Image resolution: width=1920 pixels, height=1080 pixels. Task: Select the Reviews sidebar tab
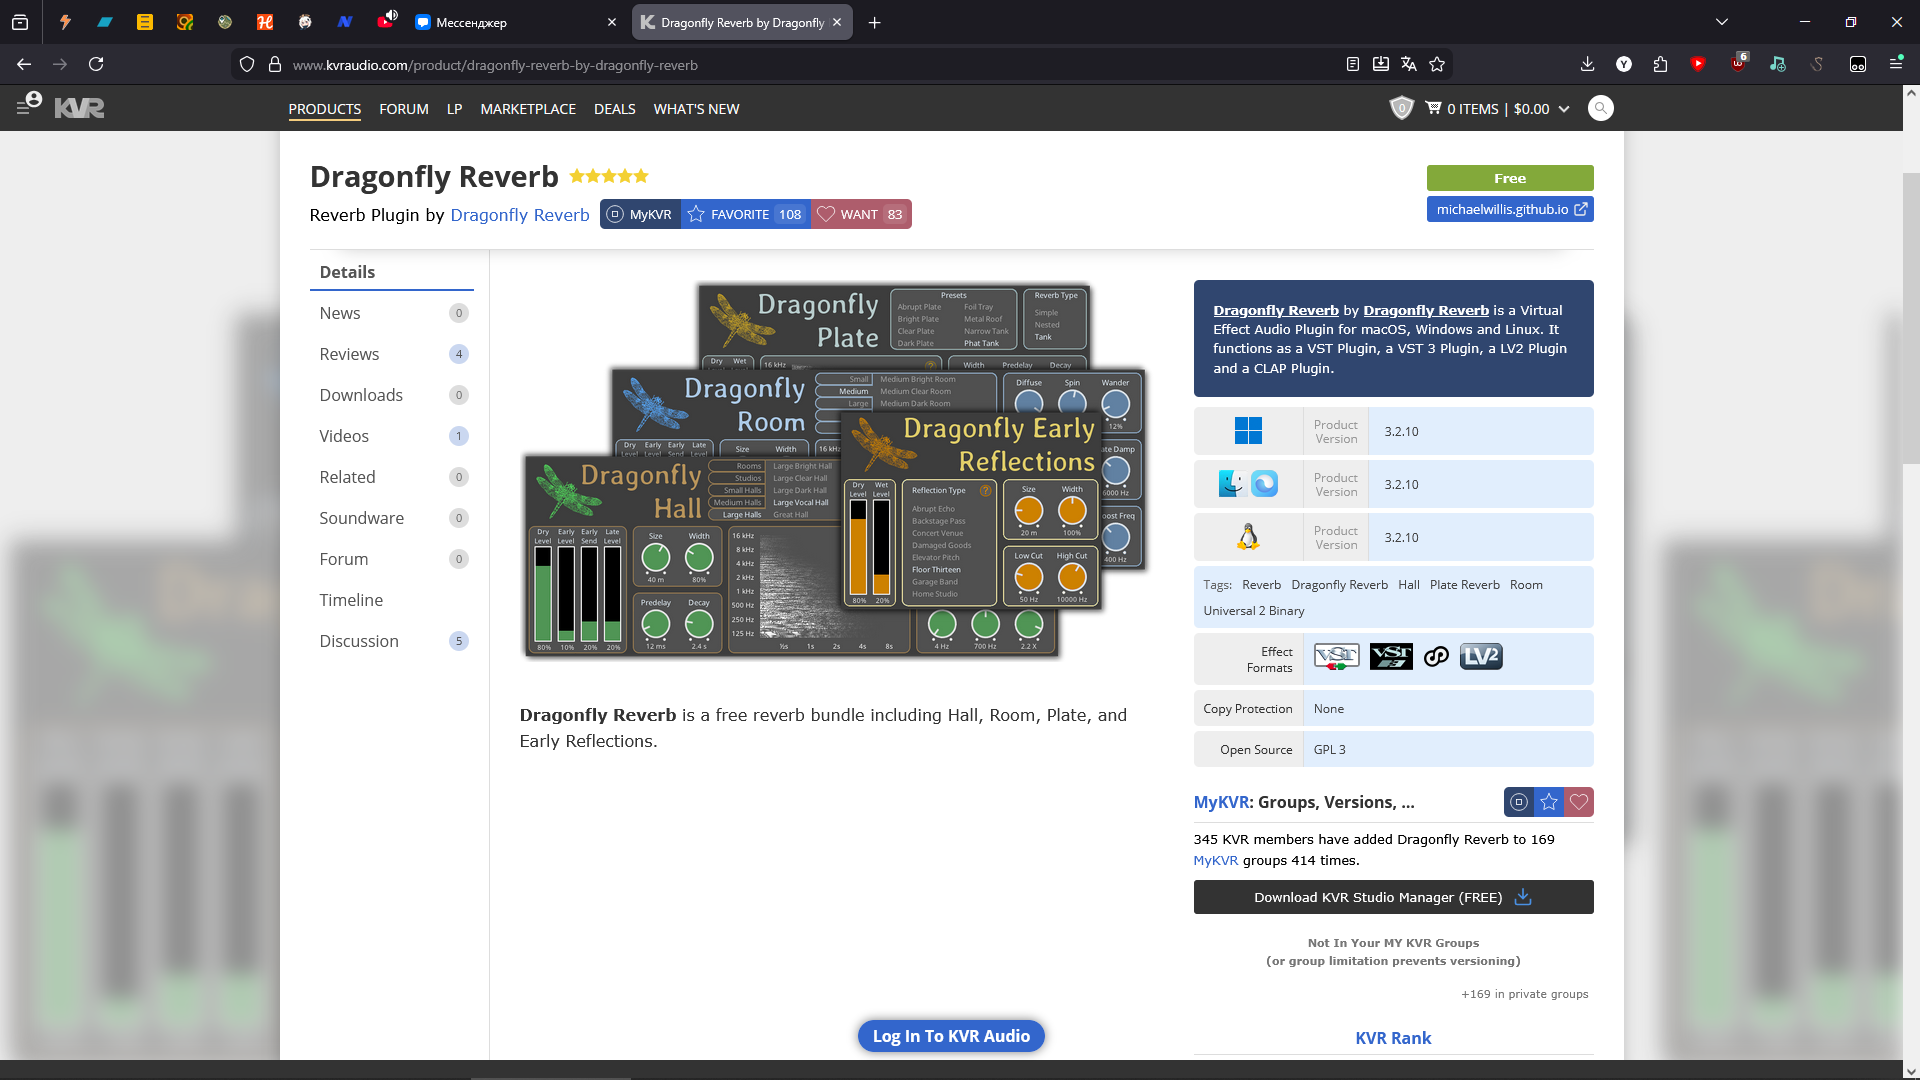tap(349, 354)
